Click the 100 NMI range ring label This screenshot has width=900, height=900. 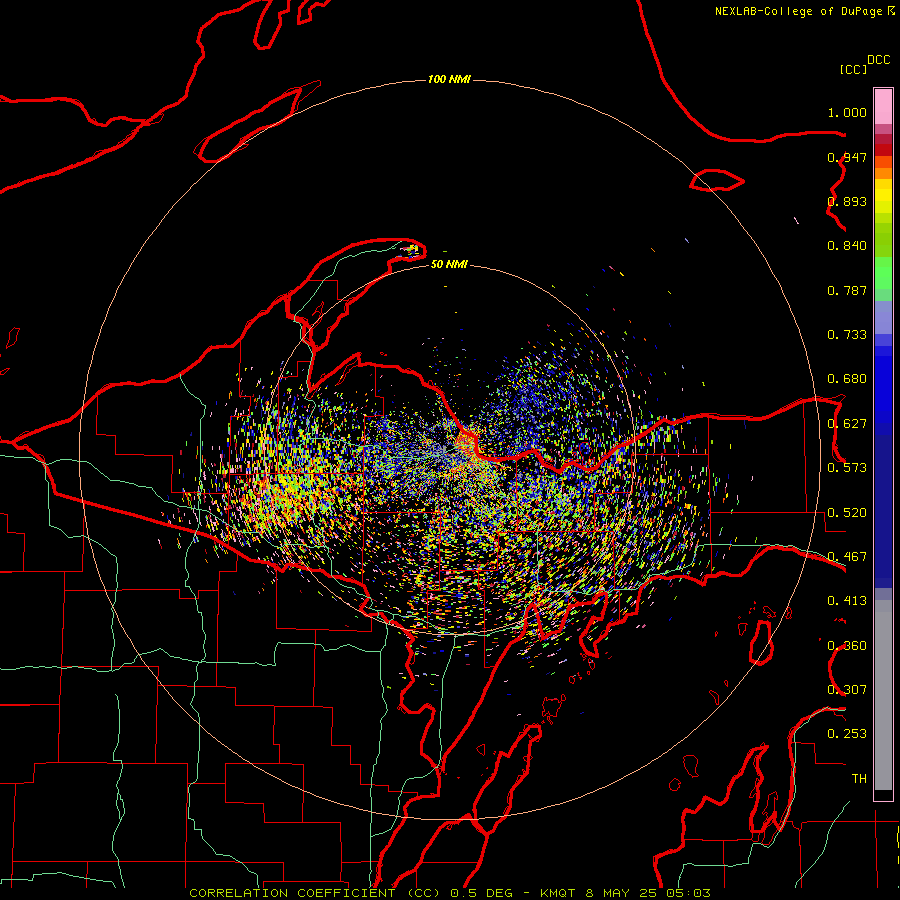pos(449,79)
